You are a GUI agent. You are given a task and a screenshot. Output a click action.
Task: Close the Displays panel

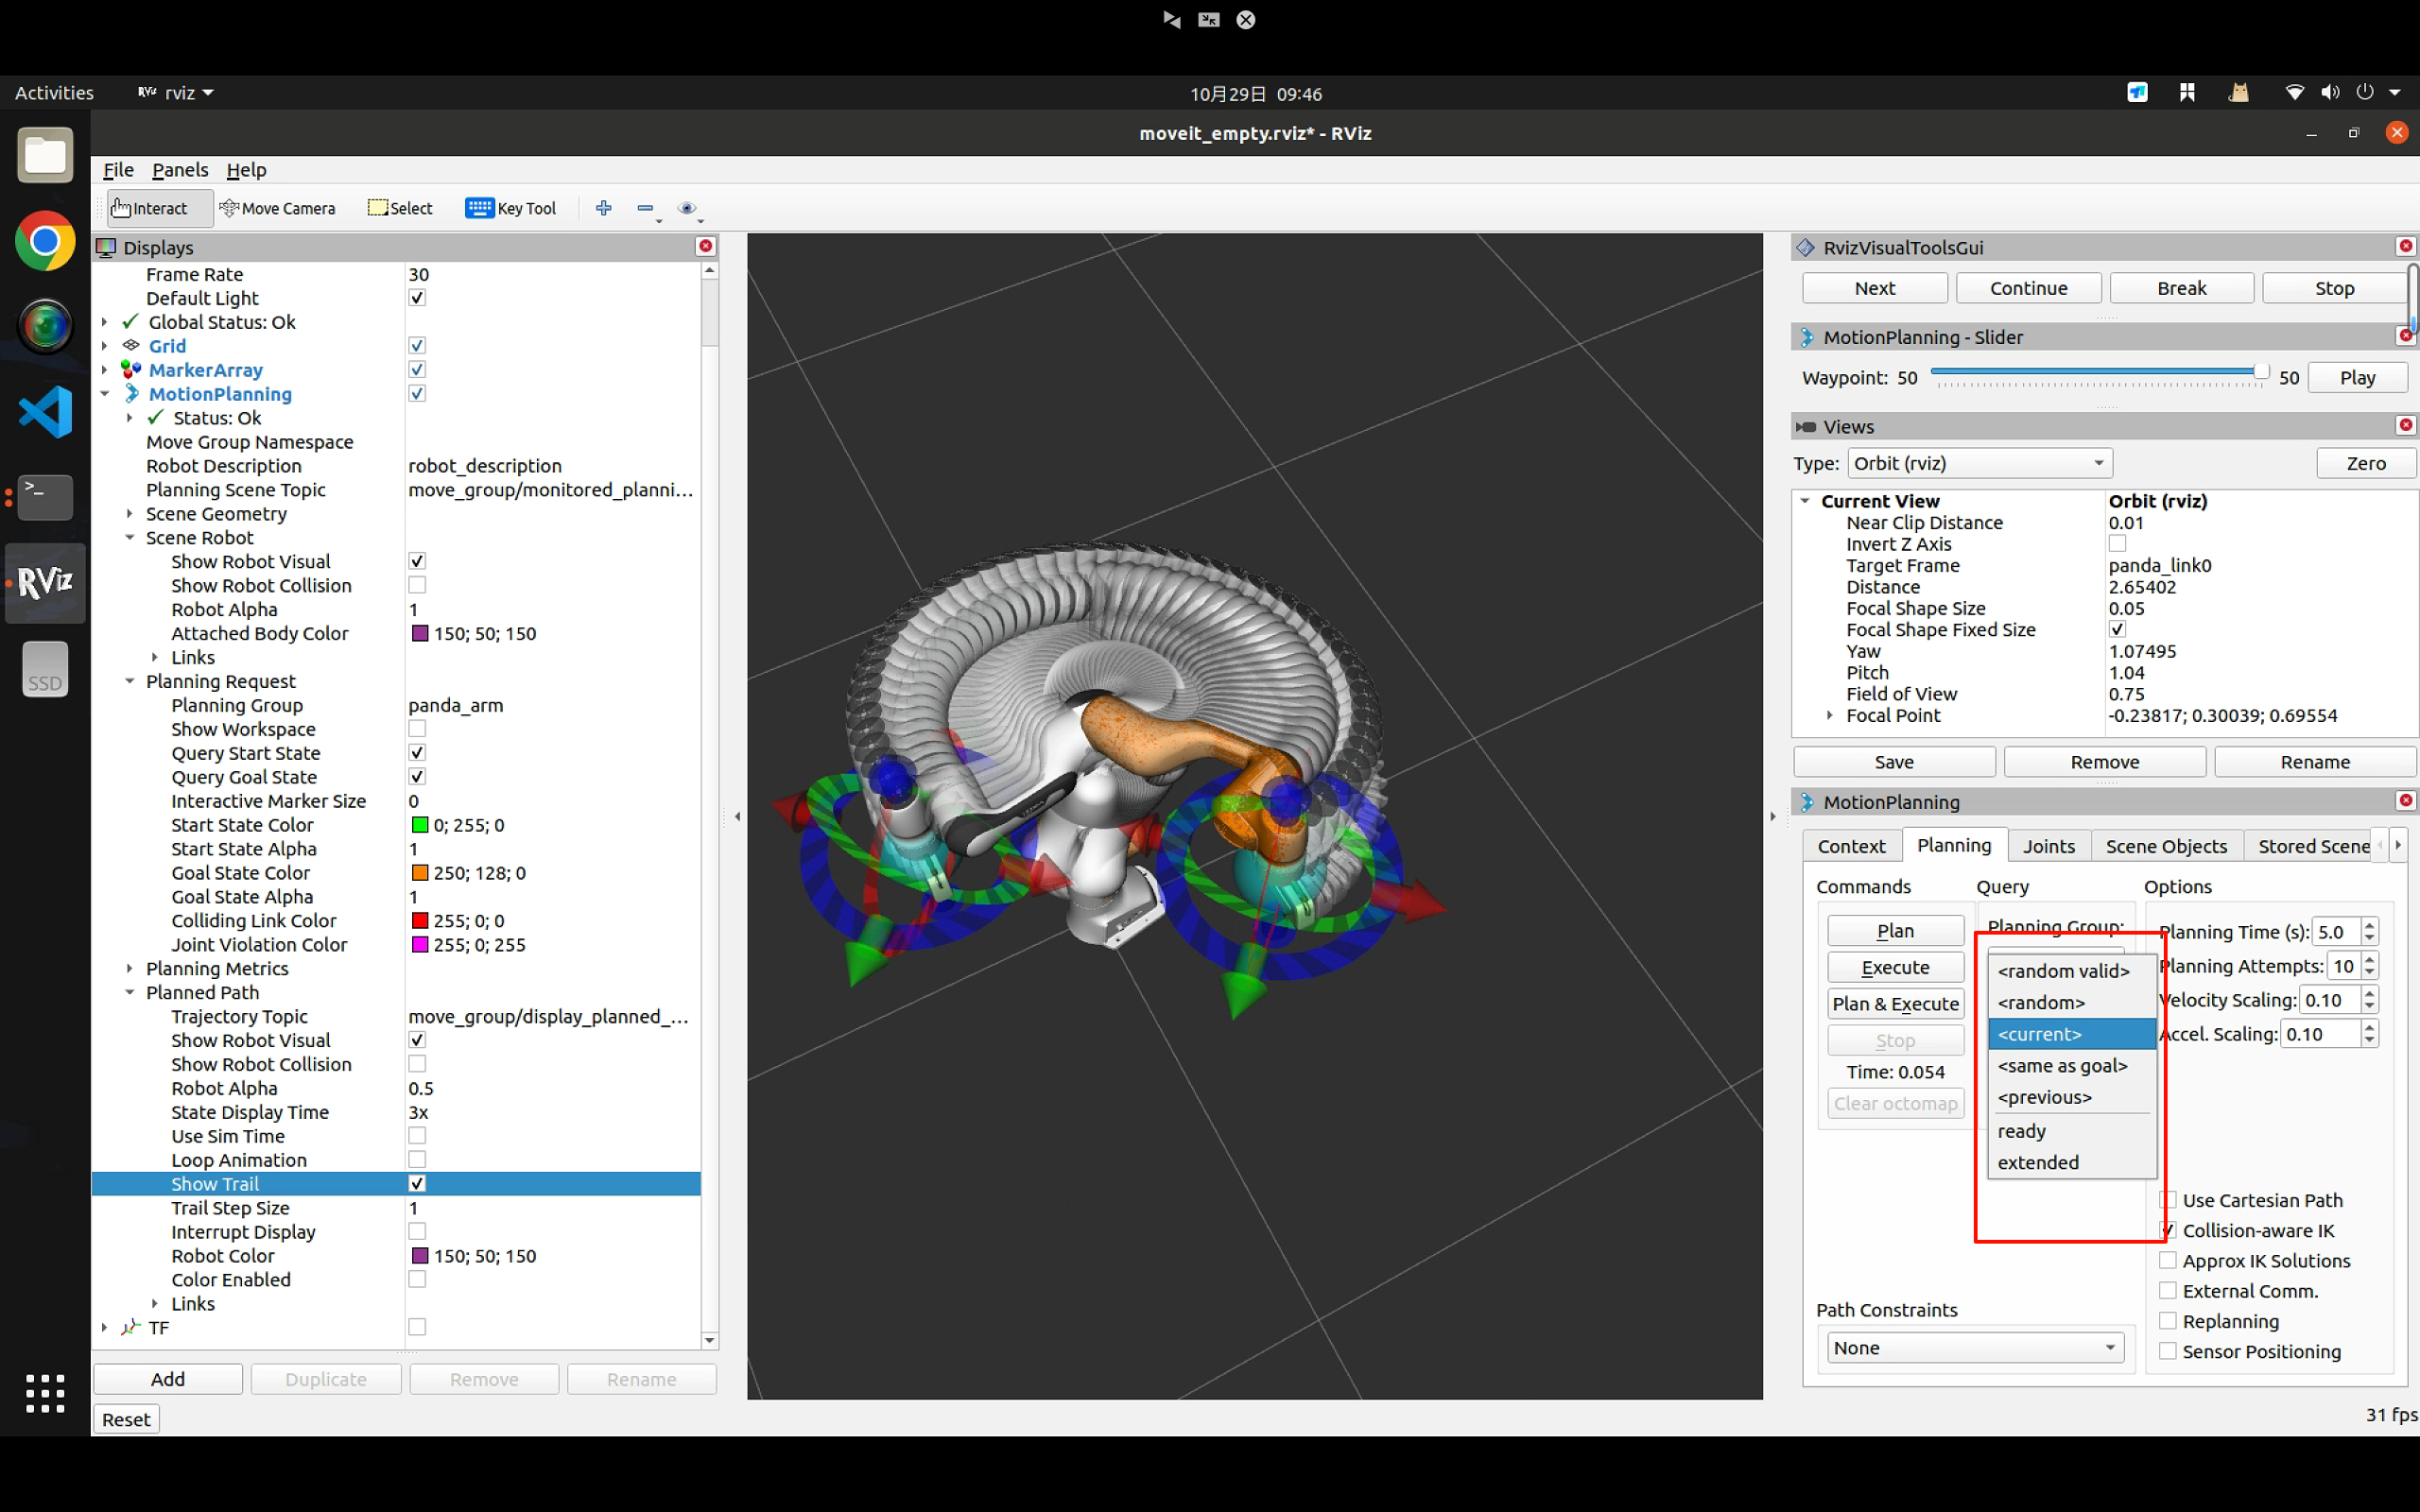[x=705, y=246]
